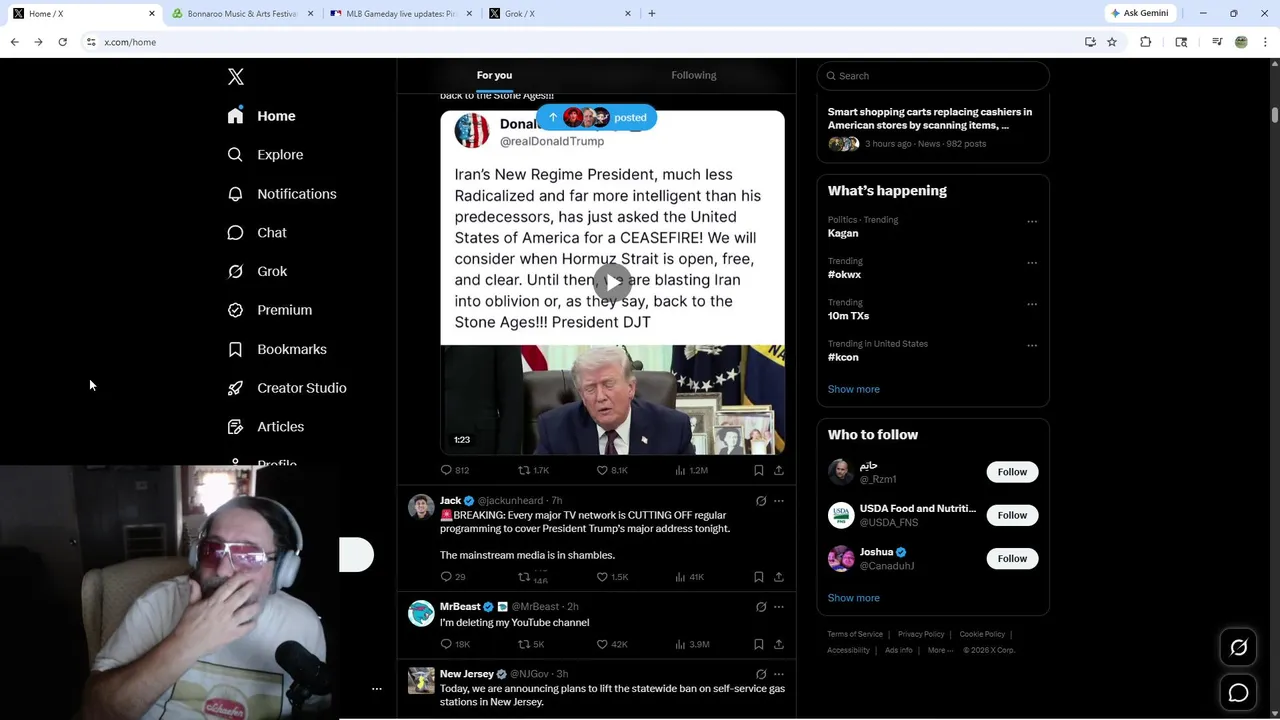Open the Terms of Service link

(x=855, y=634)
